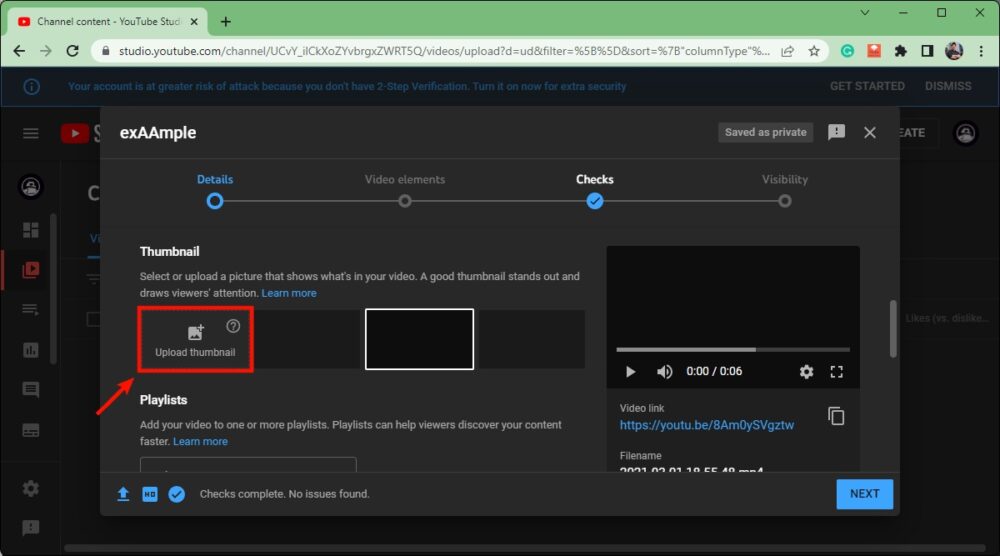Play the video preview
Image resolution: width=1000 pixels, height=556 pixels.
click(630, 371)
